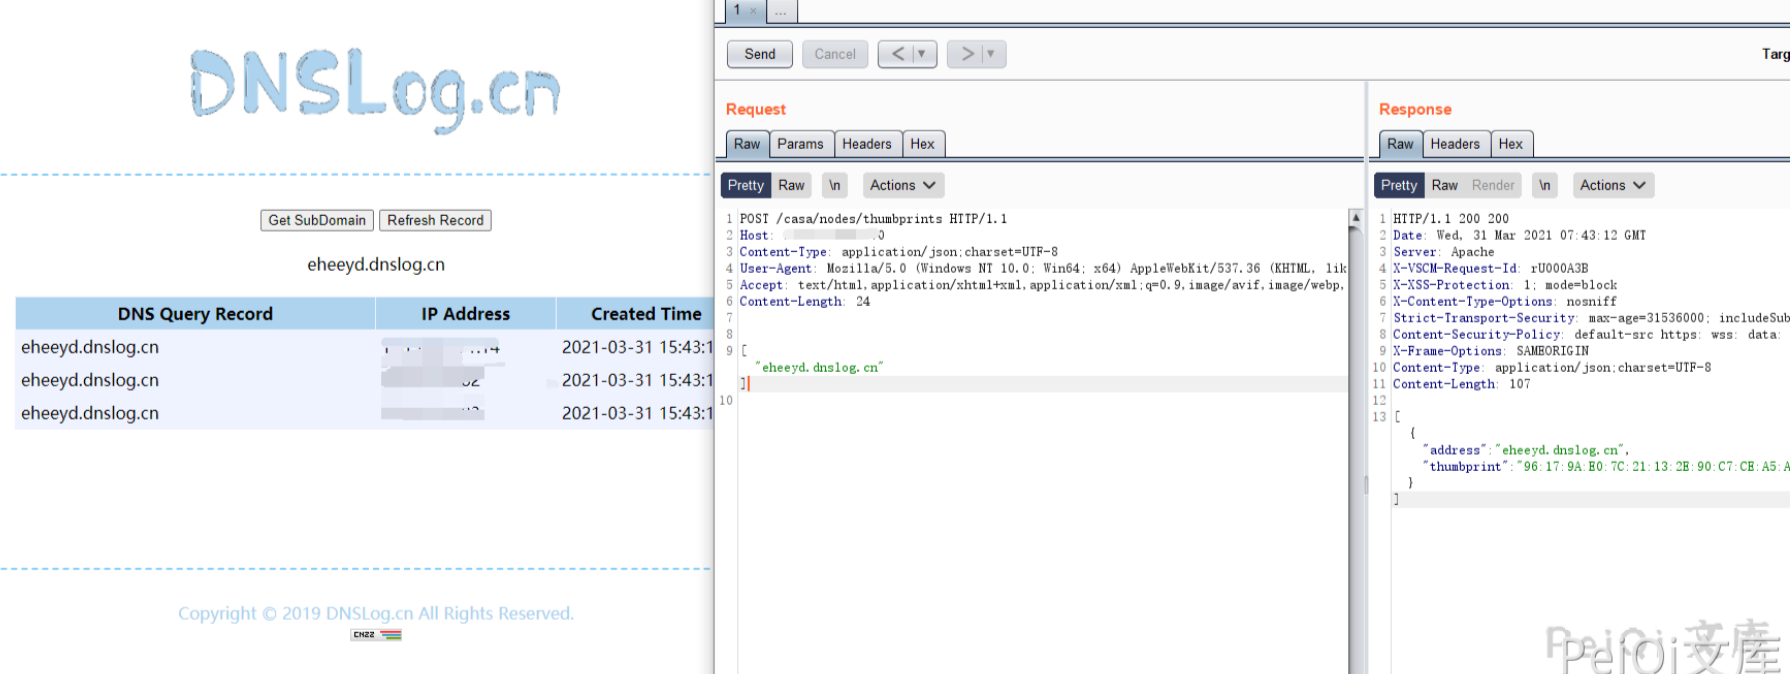Close repeater tab 1

[x=753, y=11]
